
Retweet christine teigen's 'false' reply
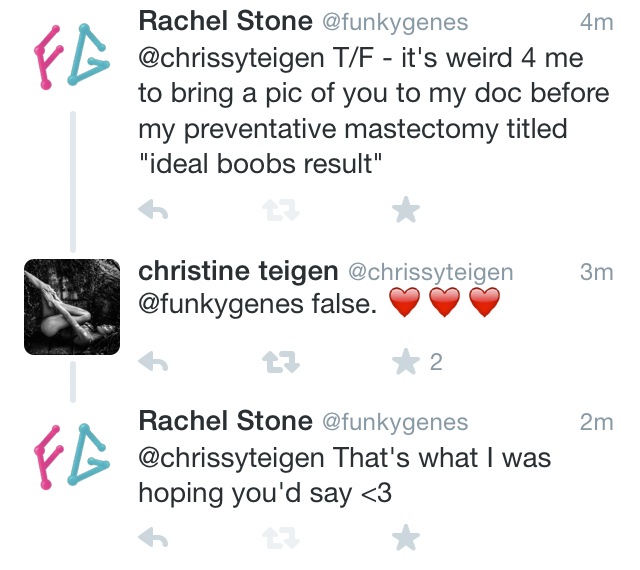tap(277, 362)
